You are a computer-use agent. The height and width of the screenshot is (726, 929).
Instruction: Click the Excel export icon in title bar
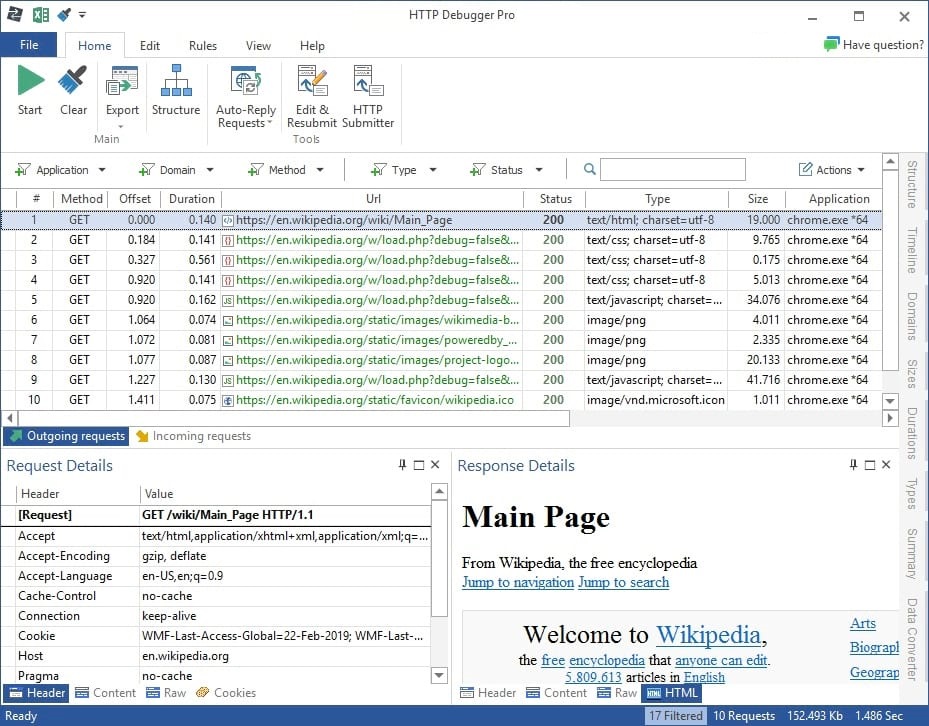coord(41,15)
